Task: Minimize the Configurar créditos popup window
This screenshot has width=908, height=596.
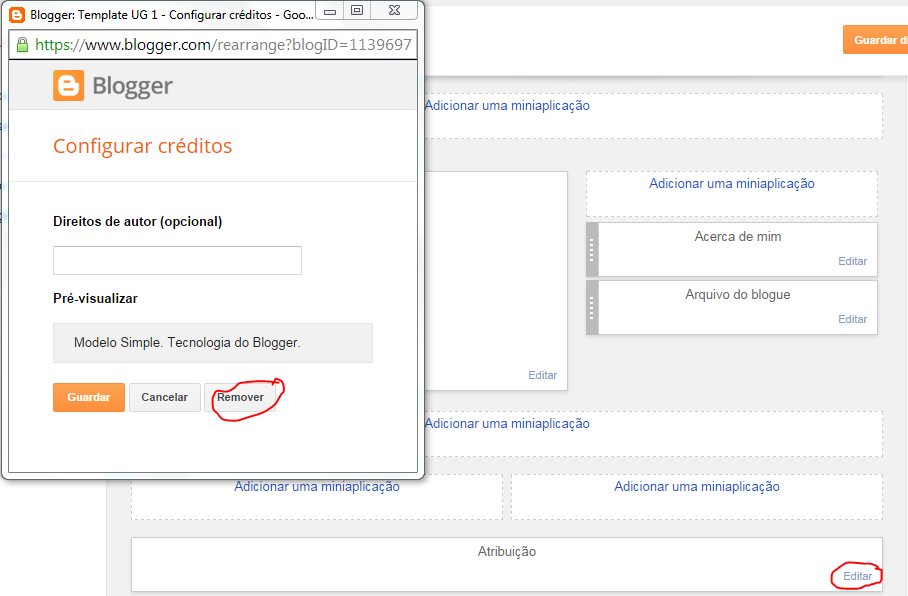Action: tap(329, 11)
